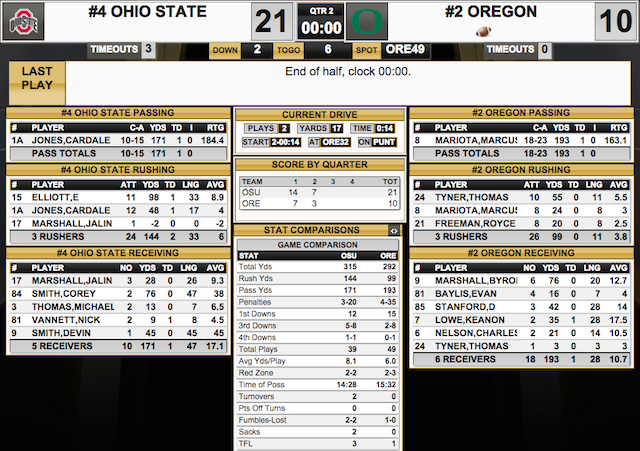Click the Ohio State Passing panel title
The image size is (640, 451).
click(118, 113)
